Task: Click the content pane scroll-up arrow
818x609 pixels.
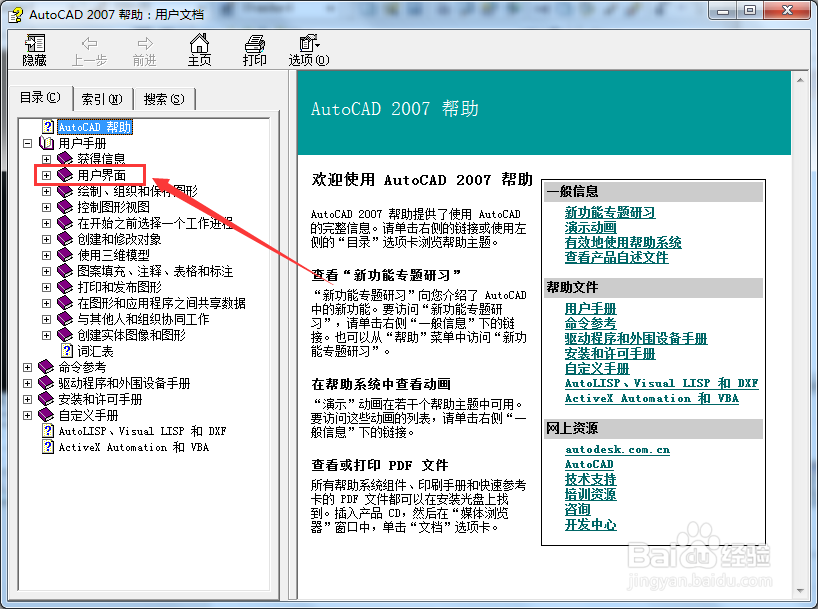Action: 800,80
